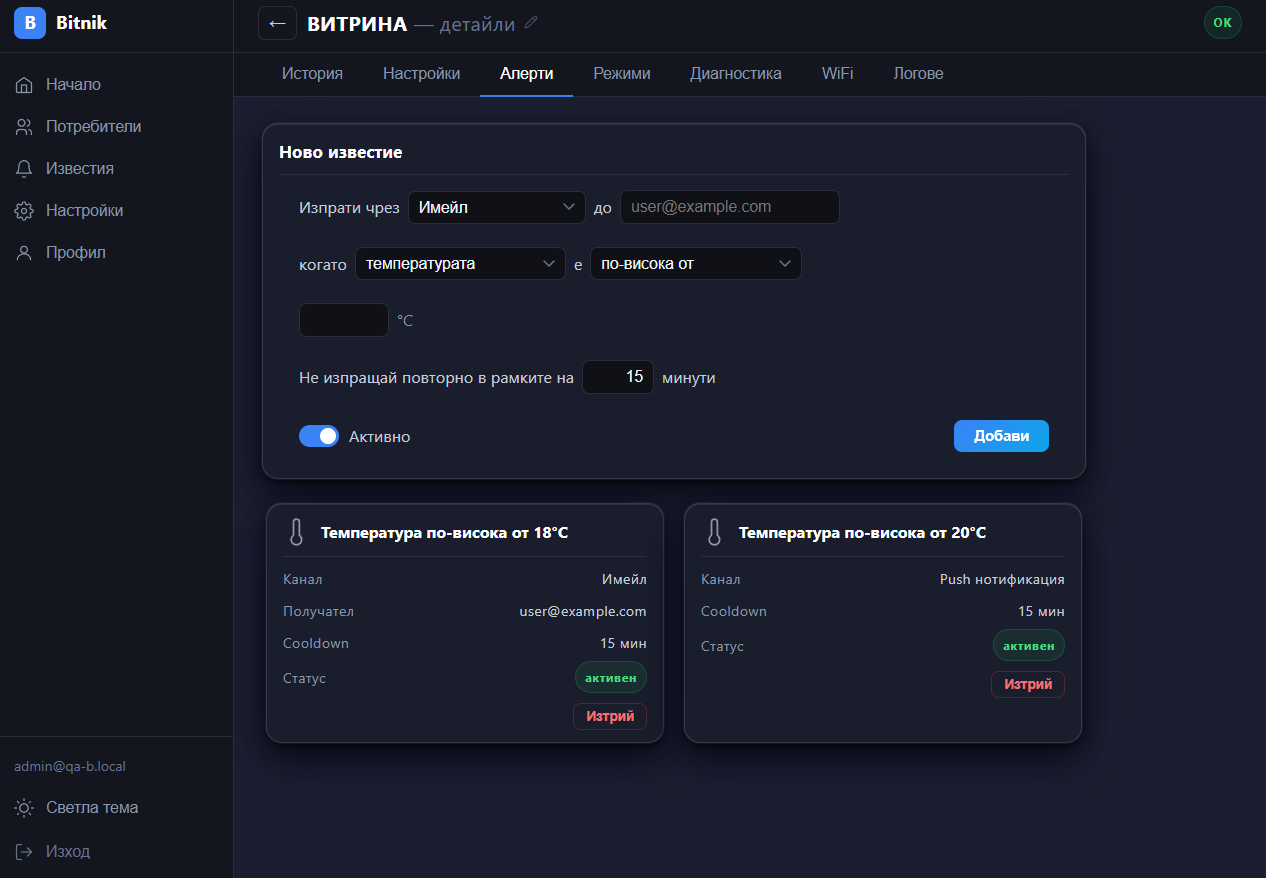Click the OK status badge
Image resolution: width=1266 pixels, height=878 pixels.
(1222, 22)
